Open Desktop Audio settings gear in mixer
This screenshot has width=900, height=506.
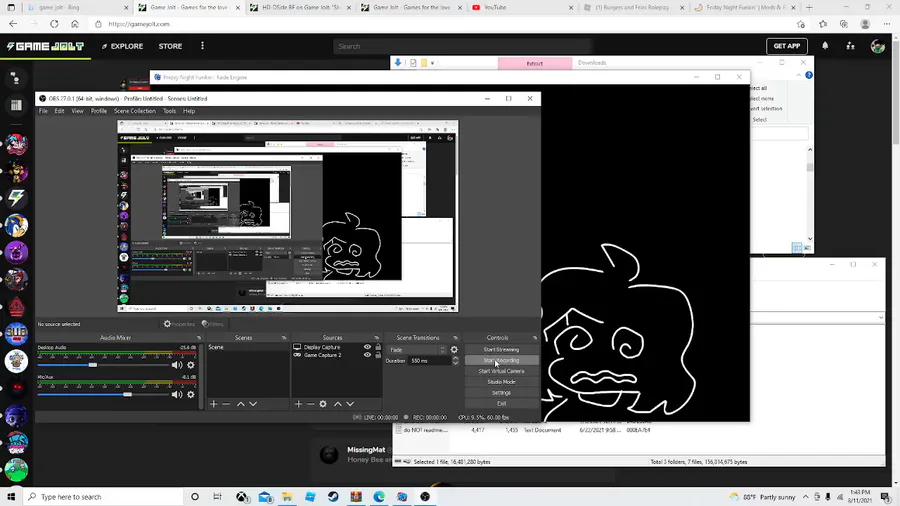pos(191,365)
